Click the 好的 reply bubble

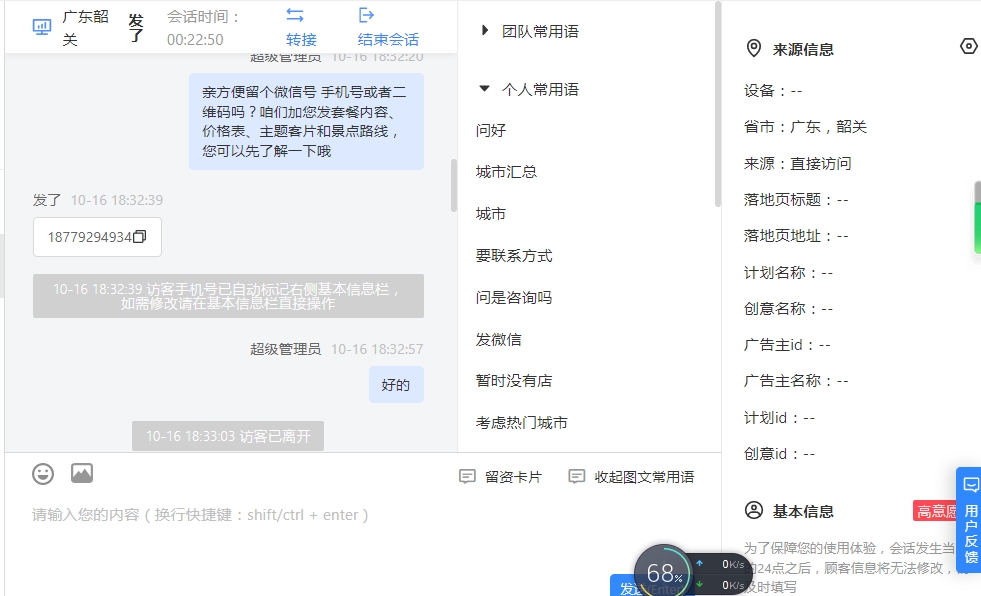(396, 385)
